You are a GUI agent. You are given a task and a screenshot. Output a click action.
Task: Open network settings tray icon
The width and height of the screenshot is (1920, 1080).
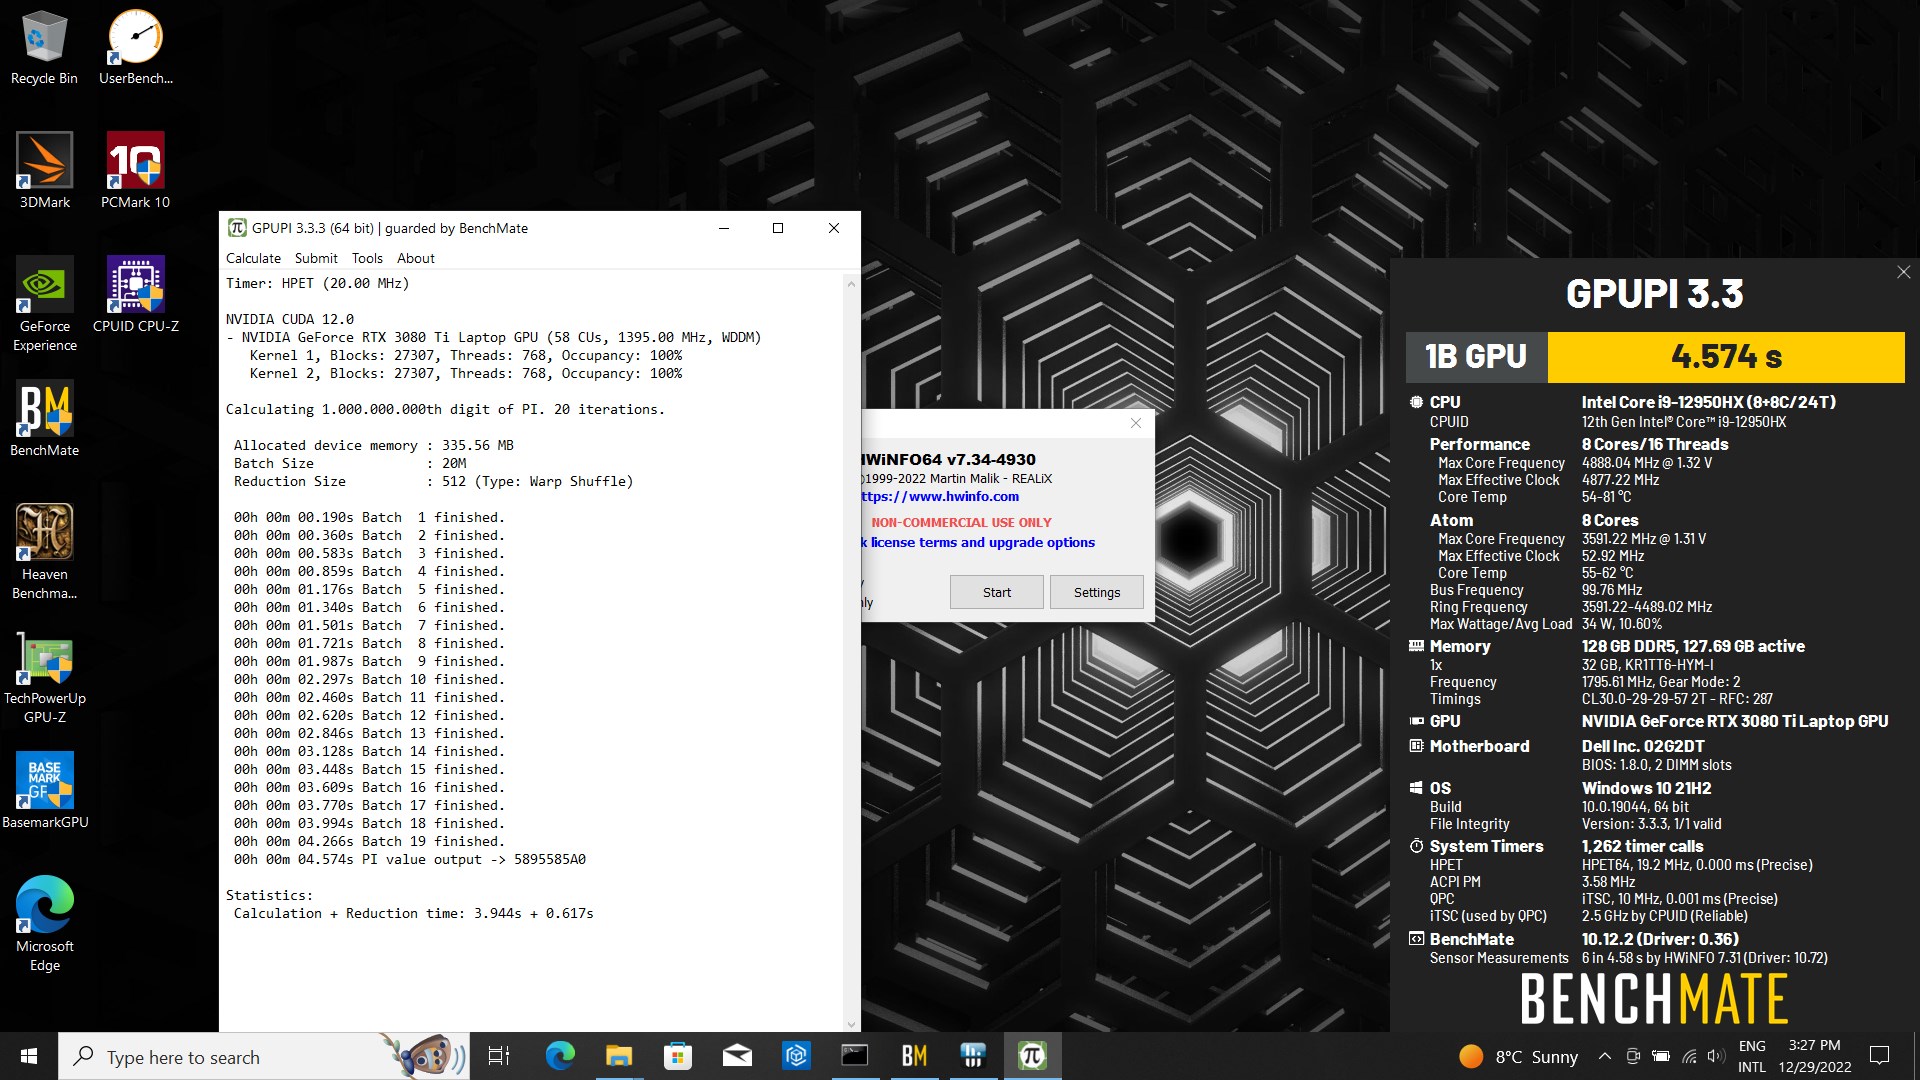(1689, 1056)
